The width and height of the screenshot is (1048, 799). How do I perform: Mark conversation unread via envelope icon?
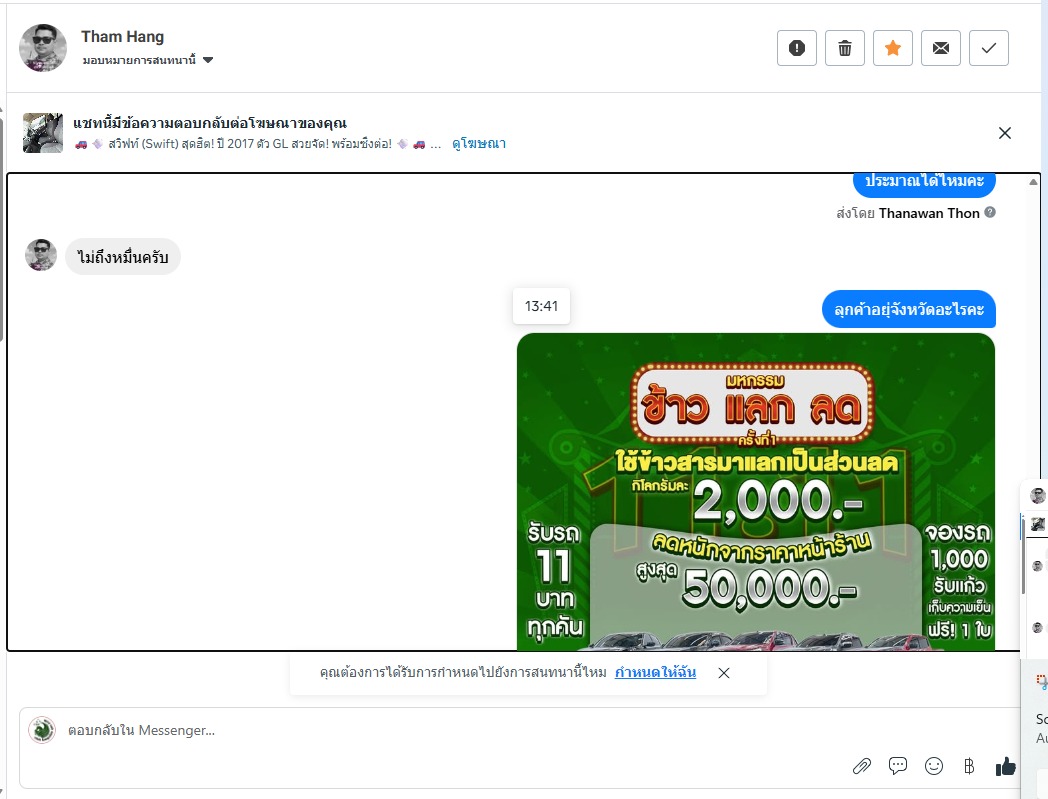[x=941, y=48]
